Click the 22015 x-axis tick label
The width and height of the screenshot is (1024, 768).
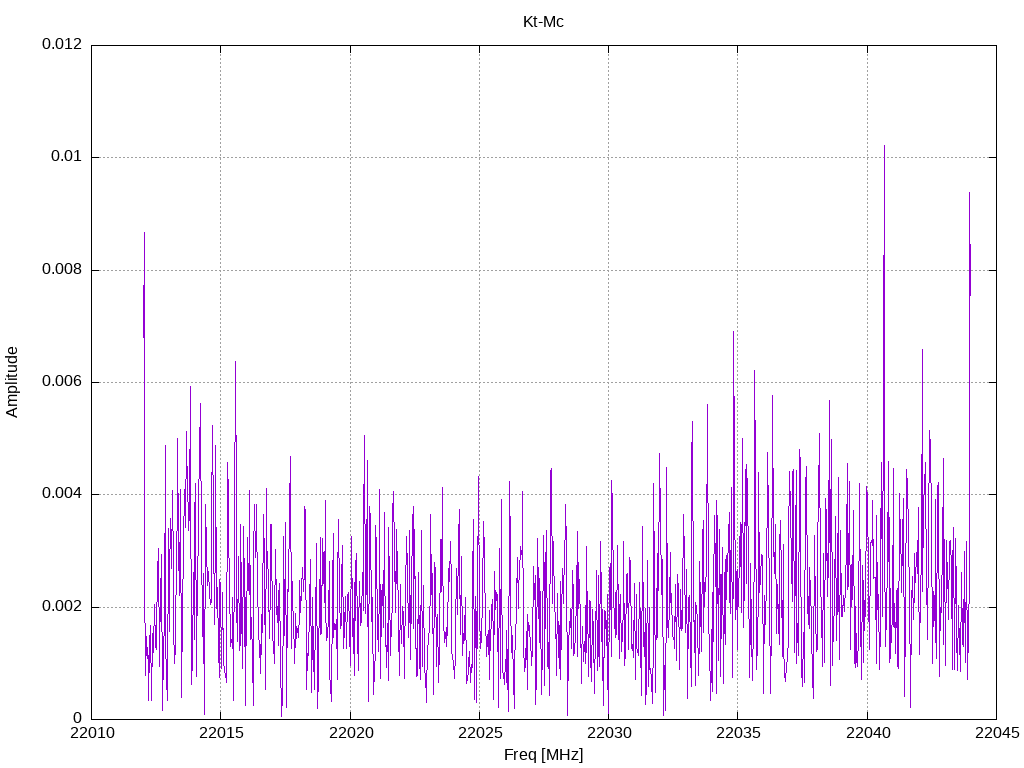(x=221, y=733)
